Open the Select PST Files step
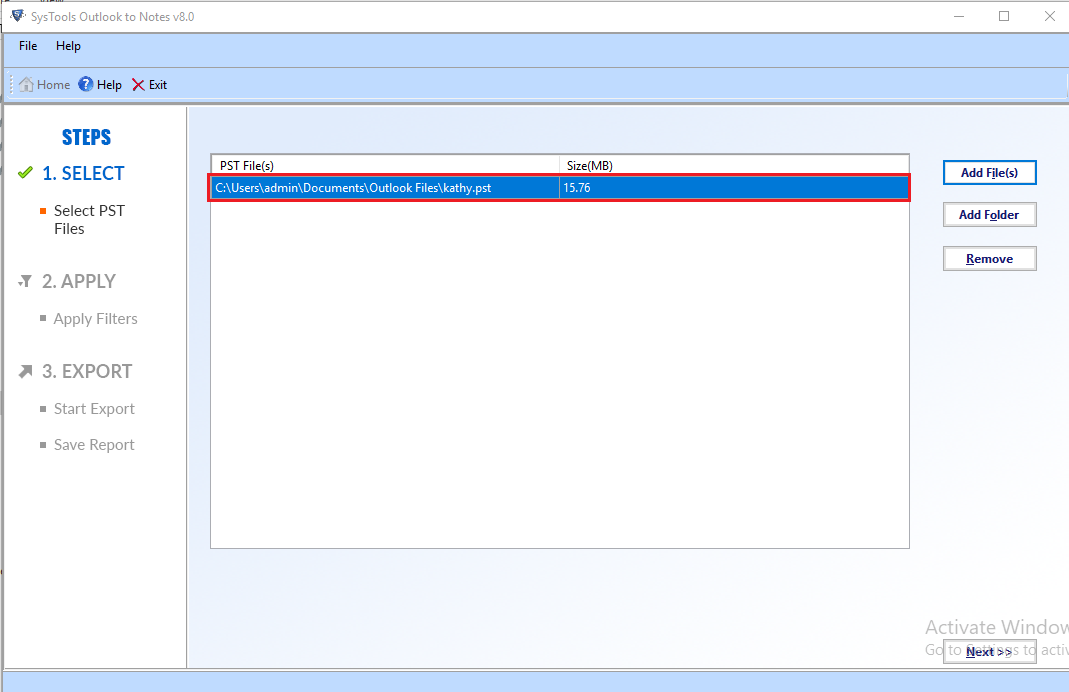The height and width of the screenshot is (692, 1069). (x=89, y=220)
